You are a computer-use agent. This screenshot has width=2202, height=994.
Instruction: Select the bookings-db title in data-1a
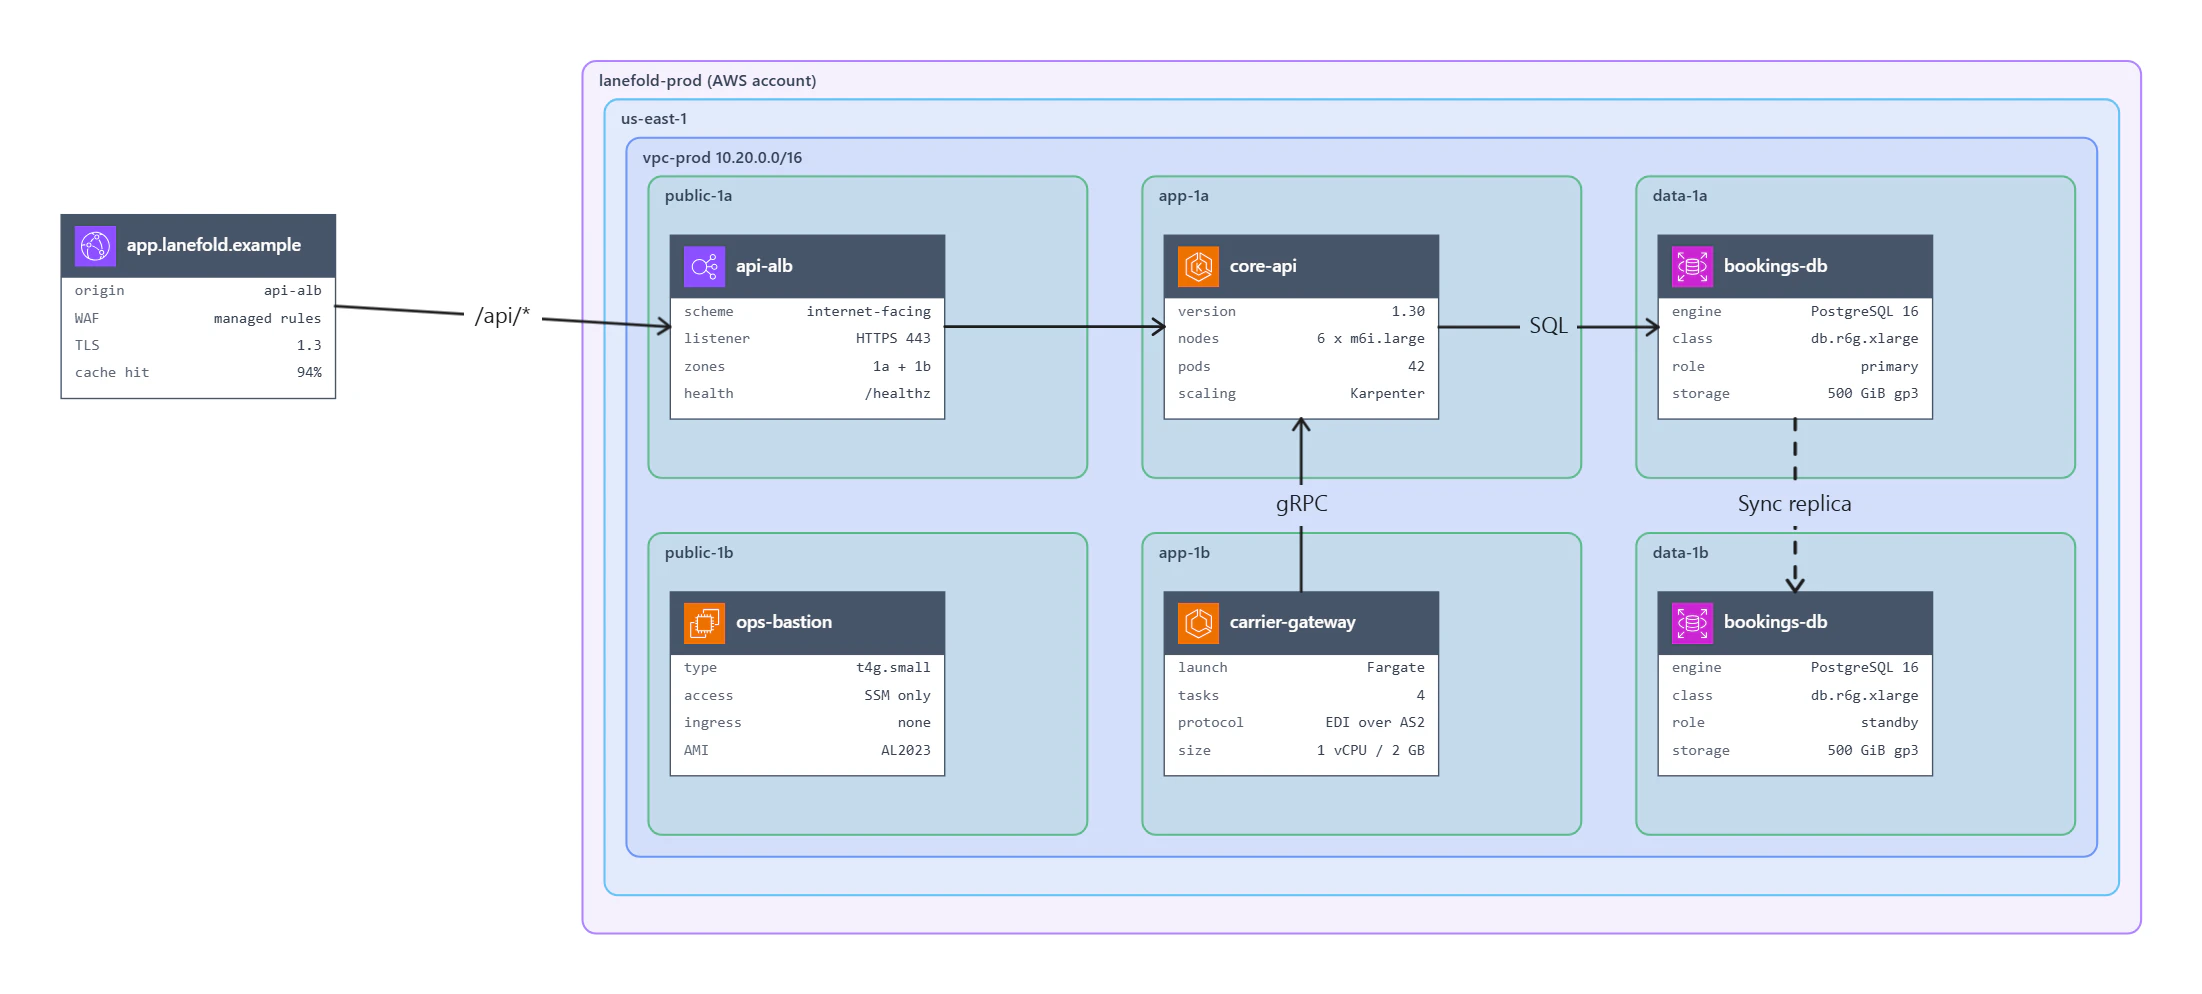(1775, 266)
